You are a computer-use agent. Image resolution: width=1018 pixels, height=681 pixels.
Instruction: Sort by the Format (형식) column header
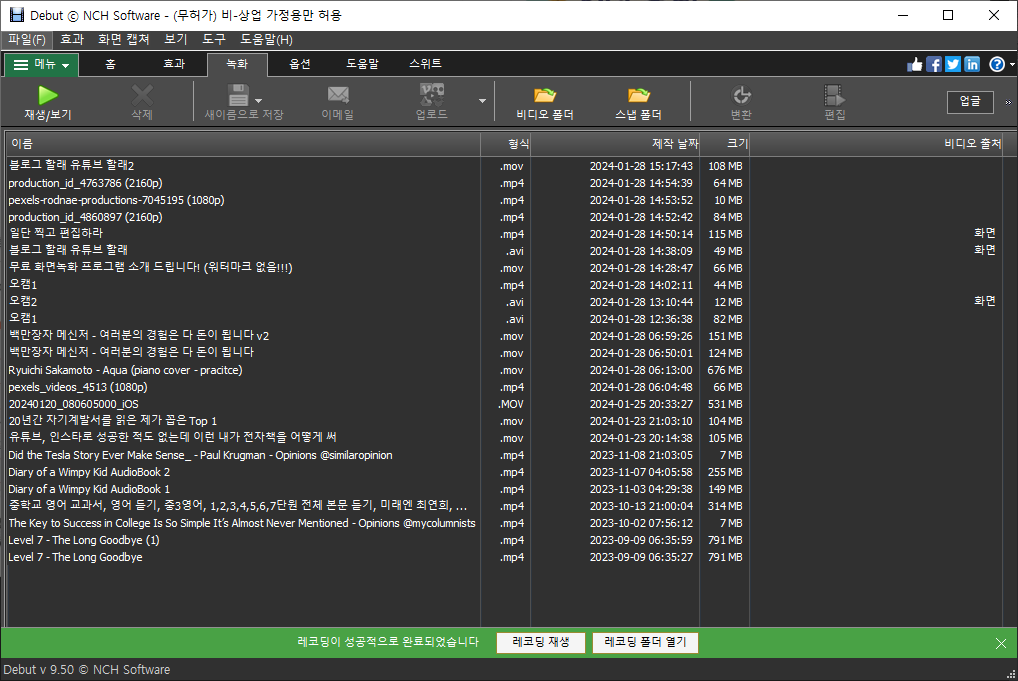click(x=506, y=143)
